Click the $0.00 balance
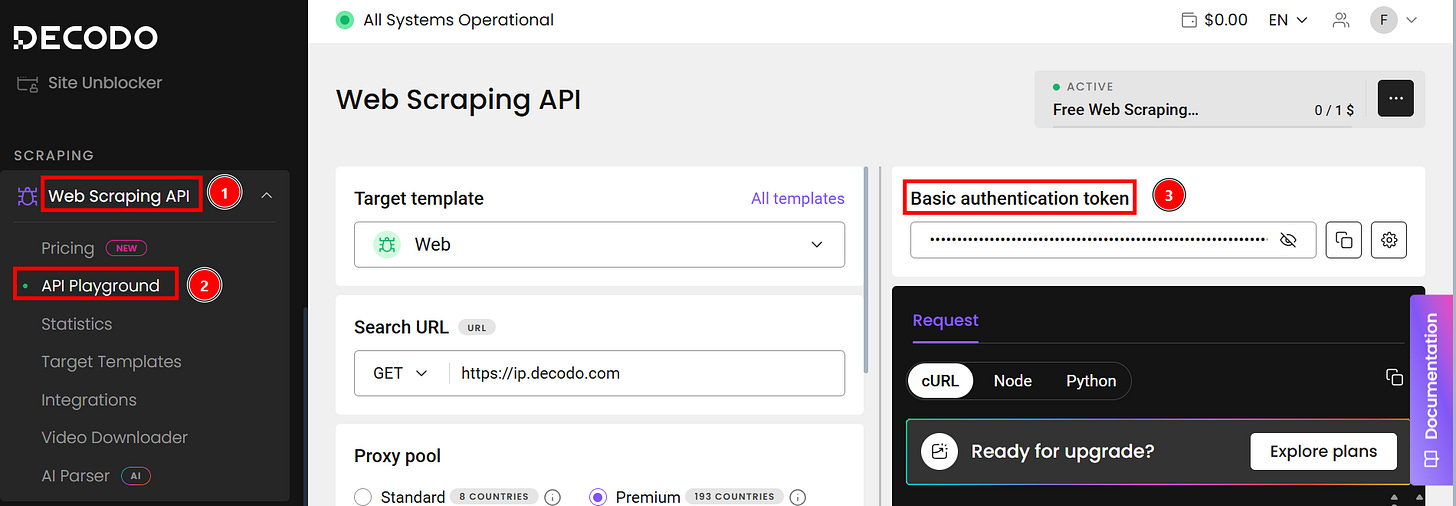The image size is (1456, 506). [x=1226, y=20]
